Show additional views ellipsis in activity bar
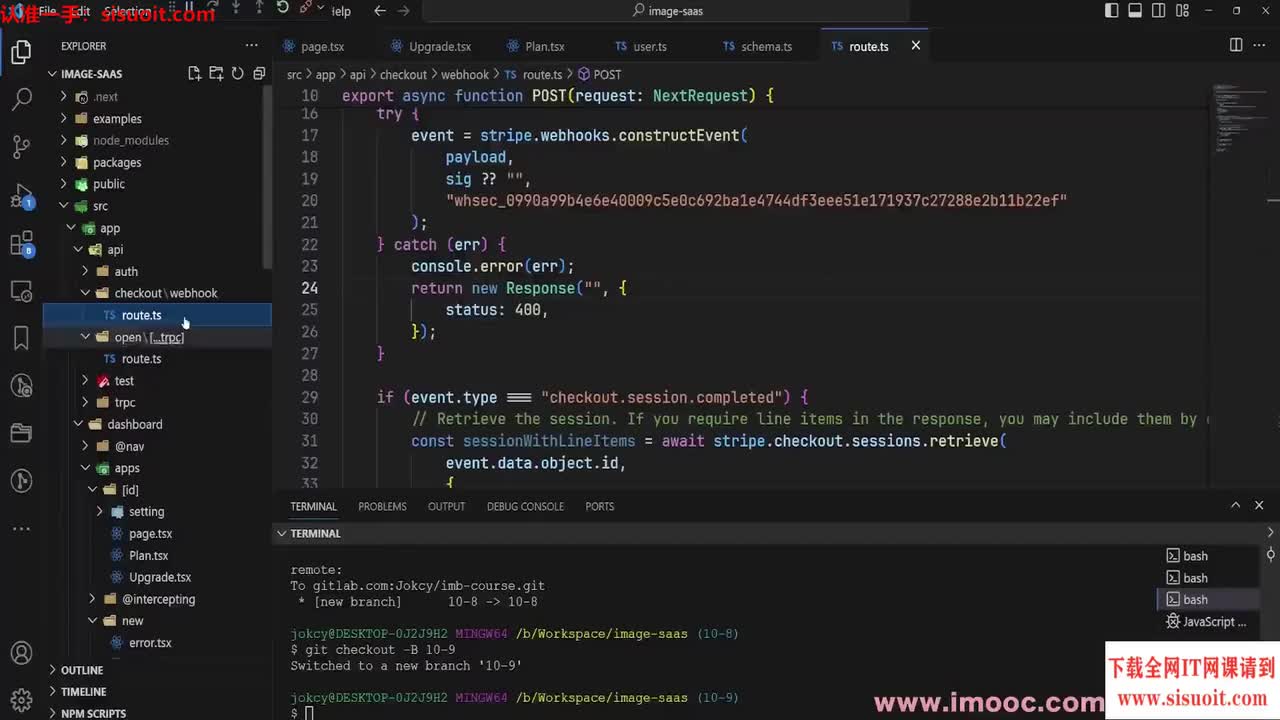 [21, 528]
